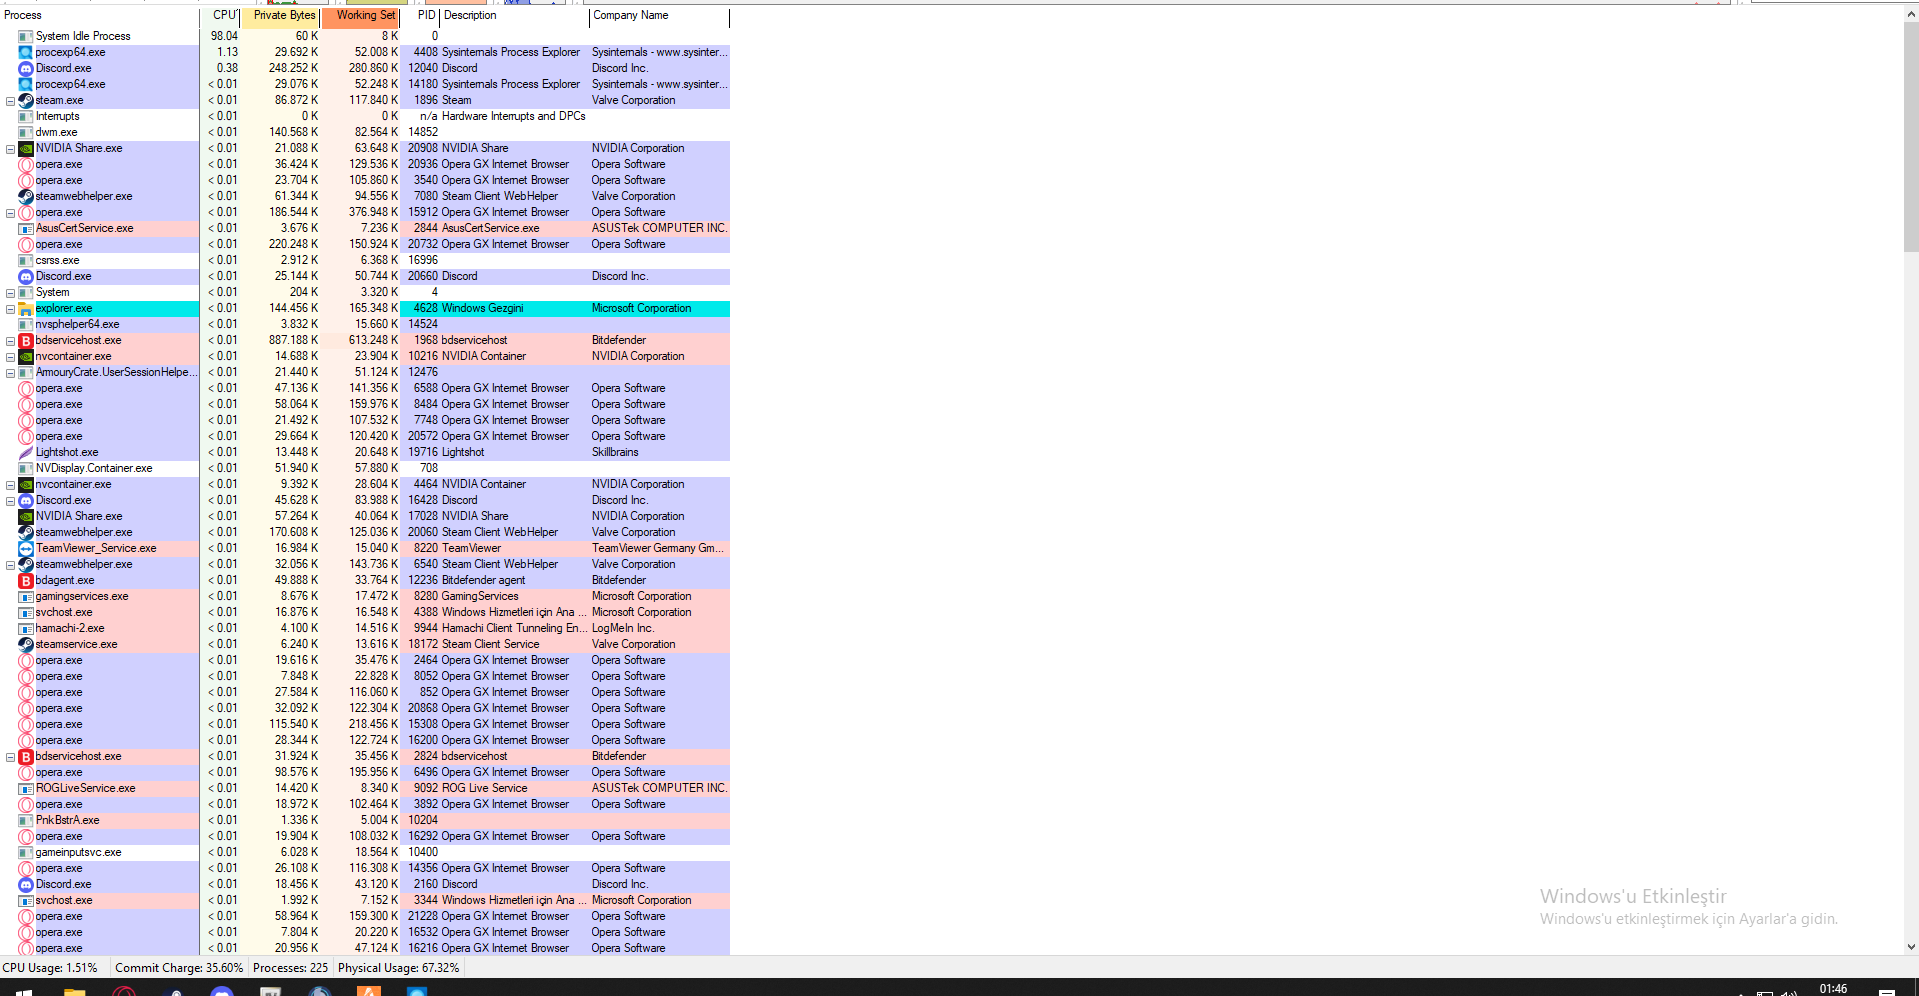Viewport: 1919px width, 996px height.
Task: Collapse the ArmouryCrate.UserSessionHelper tree node
Action: (10, 373)
